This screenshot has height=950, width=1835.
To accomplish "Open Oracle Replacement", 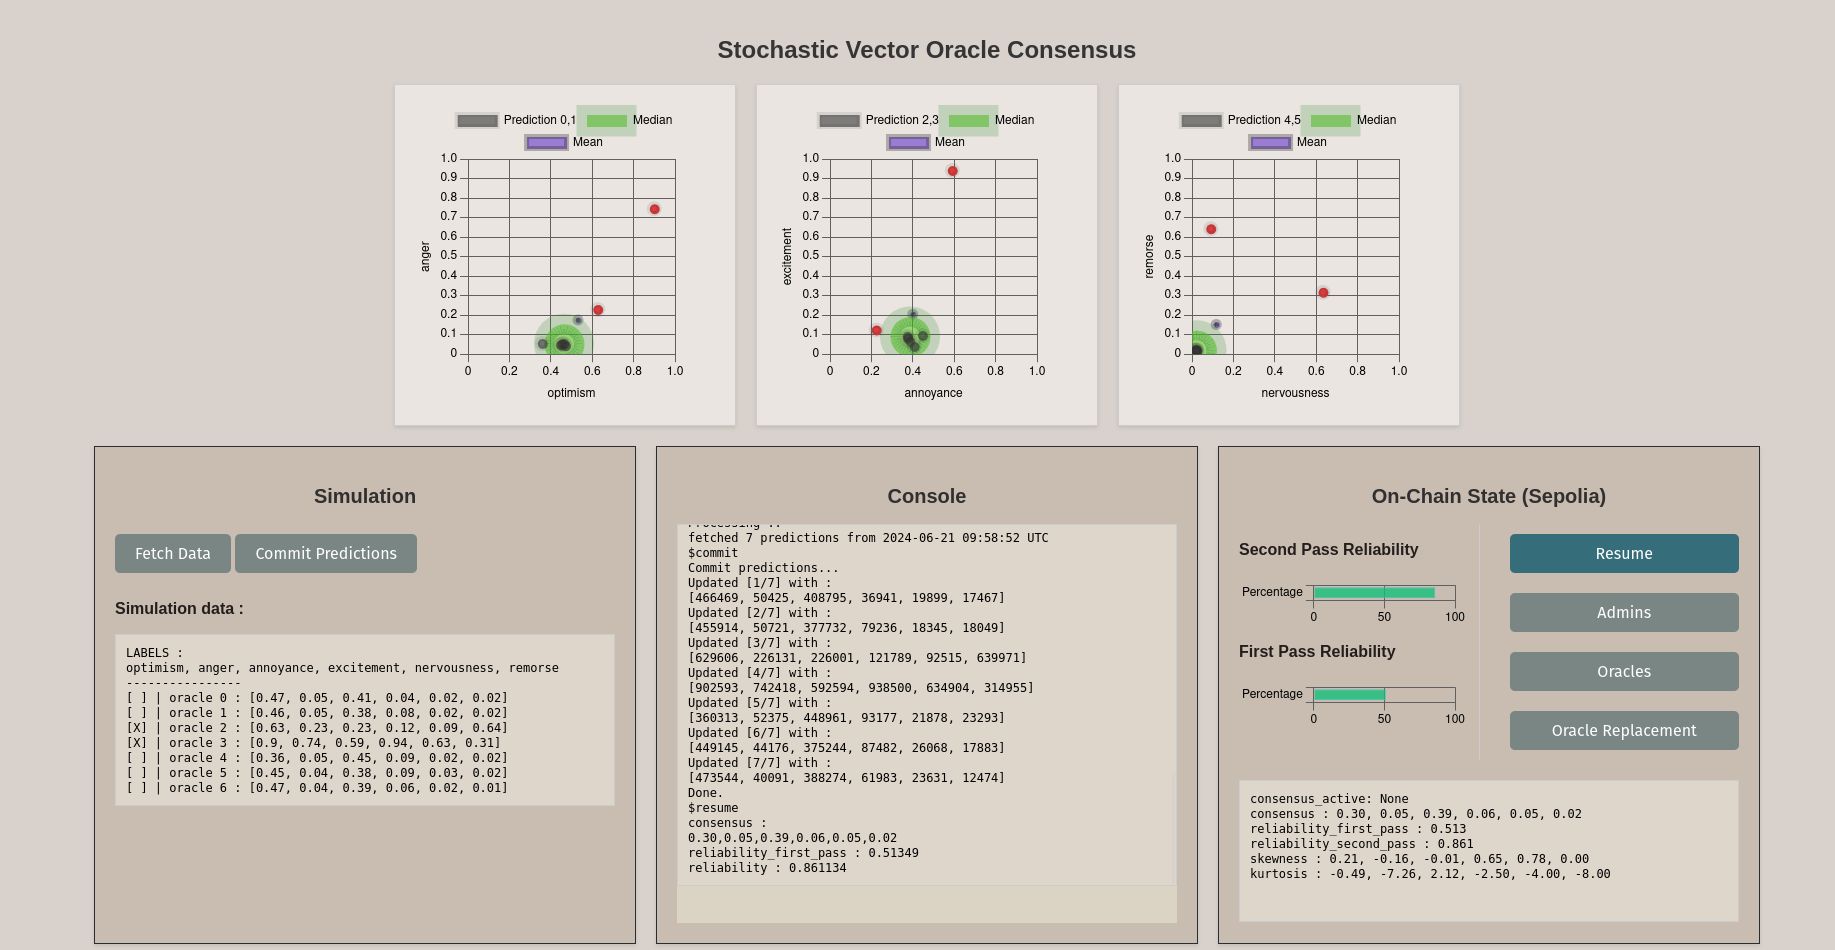I will click(x=1624, y=730).
